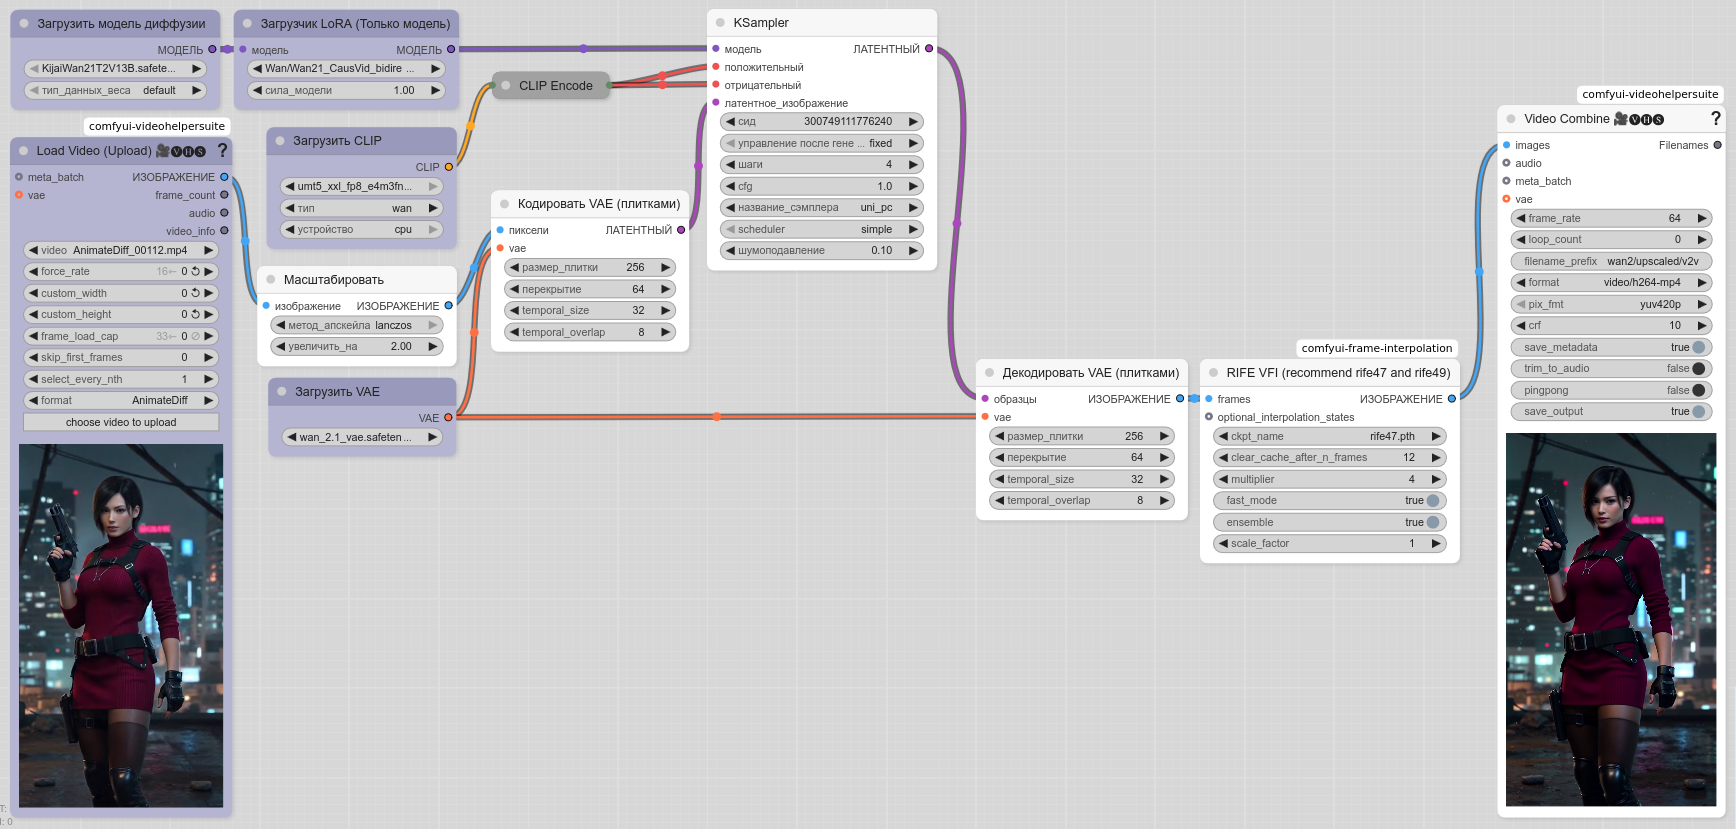Increase cfg value with right arrow
Viewport: 1736px width, 829px height.
pyautogui.click(x=913, y=187)
